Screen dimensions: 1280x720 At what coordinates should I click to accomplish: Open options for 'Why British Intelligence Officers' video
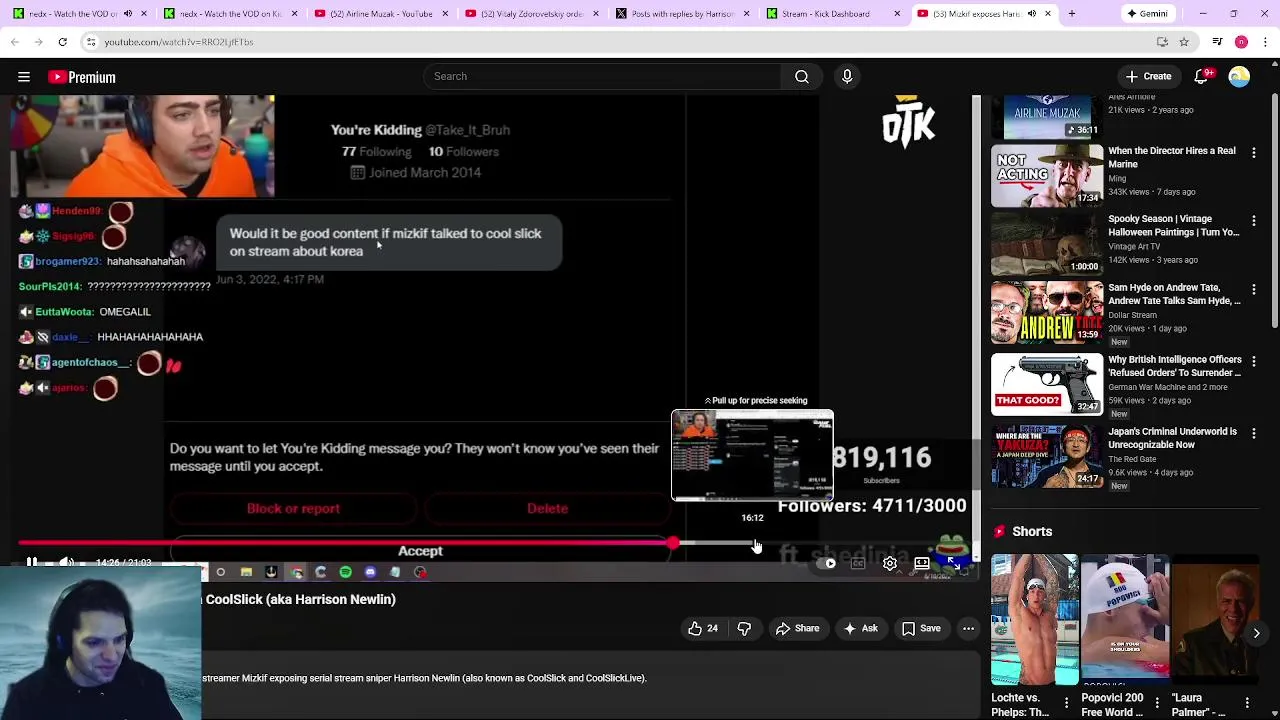(x=1254, y=362)
